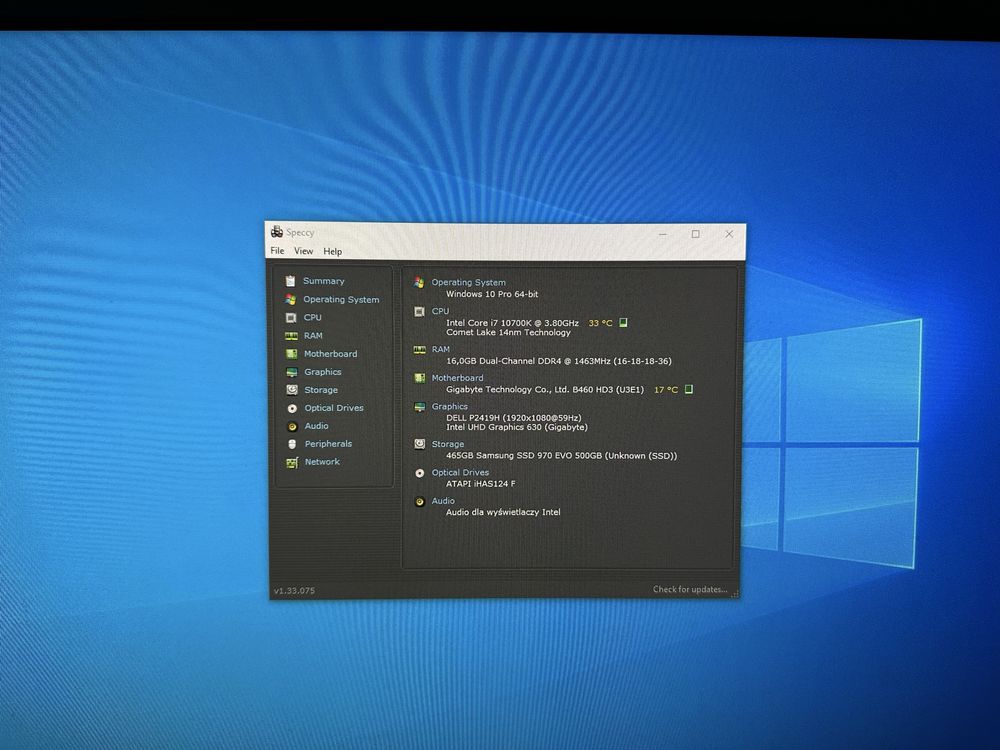Click the Storage heading link in summary

point(448,444)
